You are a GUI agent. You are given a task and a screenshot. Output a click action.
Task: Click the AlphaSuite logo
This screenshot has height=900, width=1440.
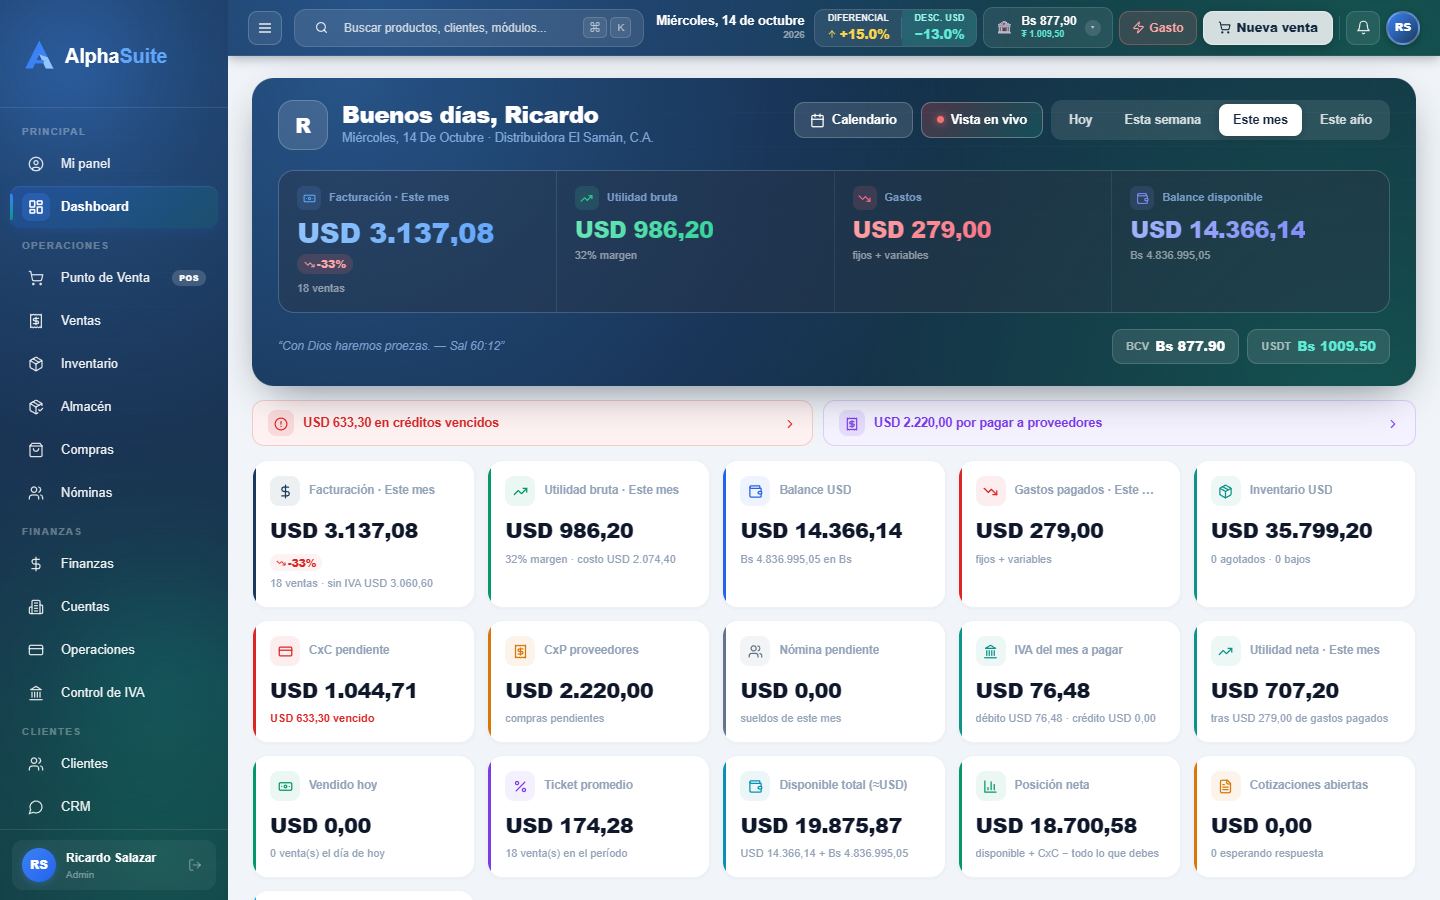click(x=96, y=56)
